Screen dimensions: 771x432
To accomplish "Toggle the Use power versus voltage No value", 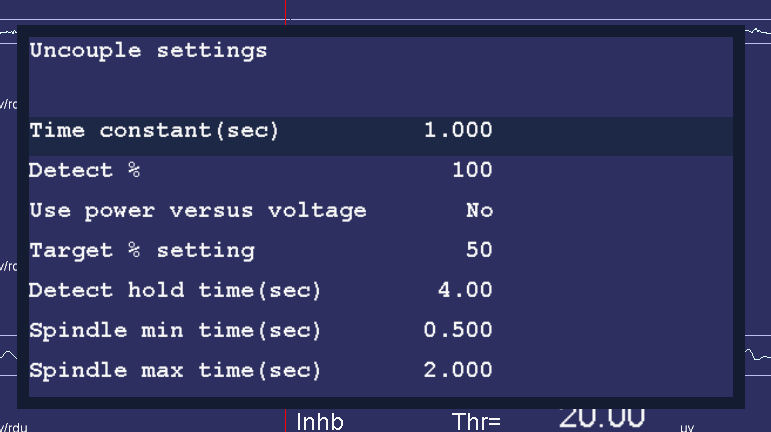I will point(479,211).
